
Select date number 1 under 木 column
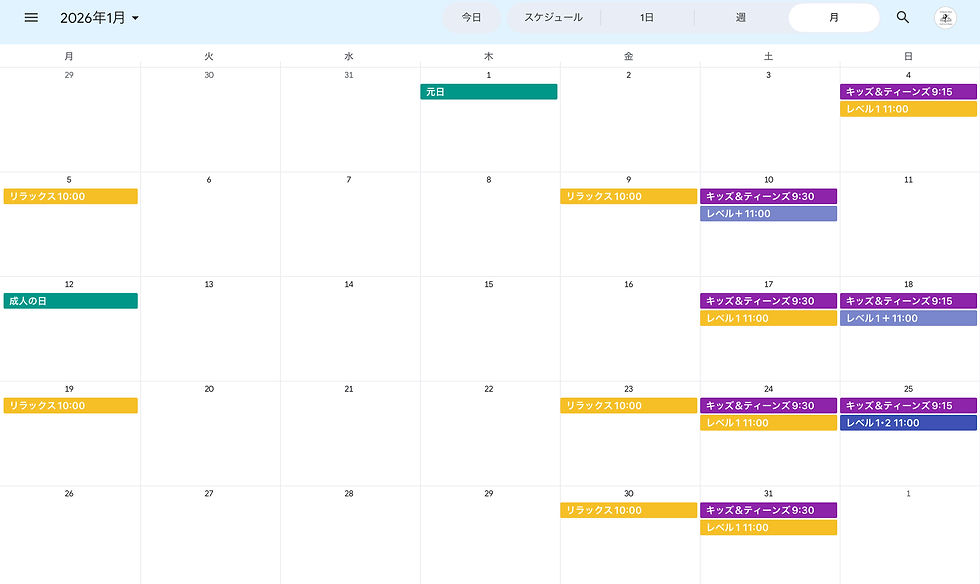pyautogui.click(x=489, y=75)
